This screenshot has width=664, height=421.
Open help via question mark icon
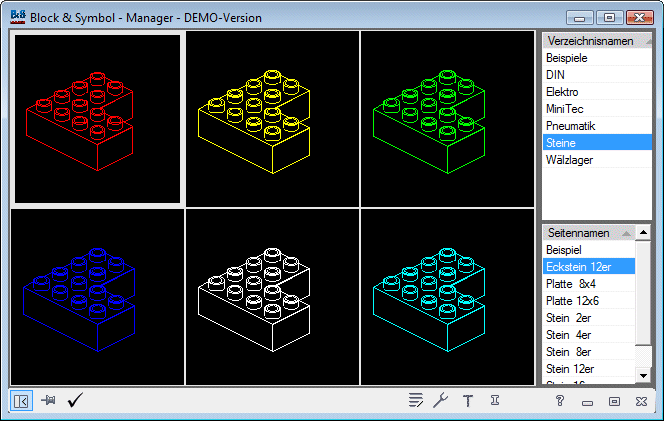pyautogui.click(x=560, y=401)
